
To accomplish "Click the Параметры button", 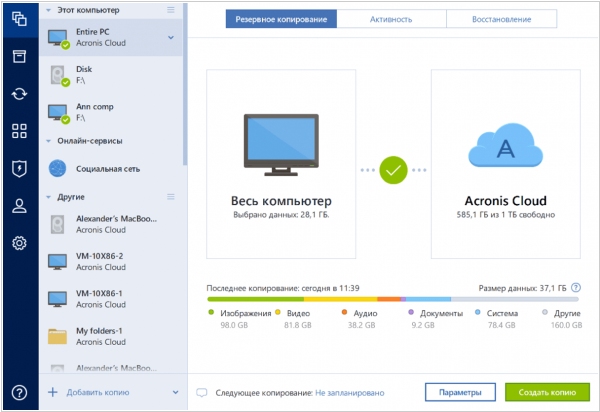I will pos(460,392).
